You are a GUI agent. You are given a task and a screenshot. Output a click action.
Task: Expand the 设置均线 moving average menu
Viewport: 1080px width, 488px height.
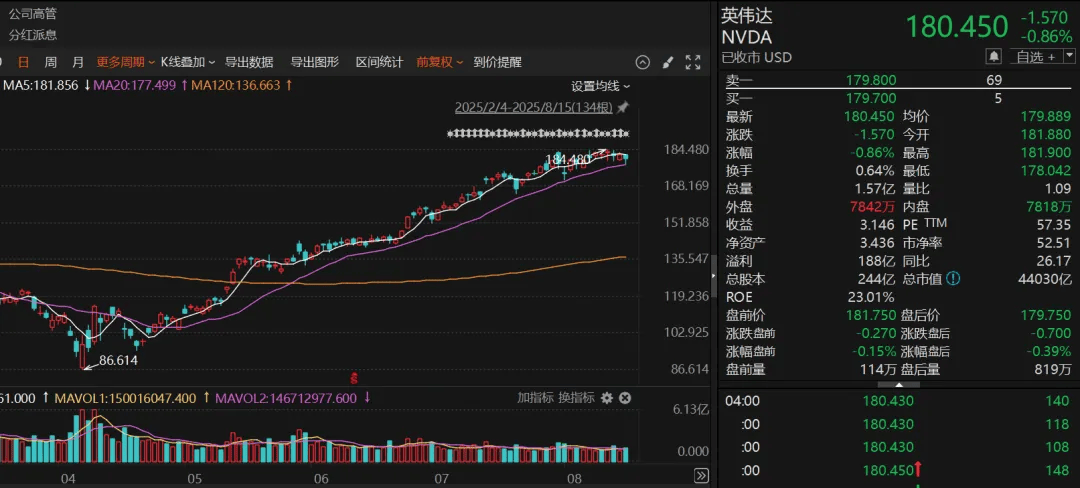(x=600, y=86)
